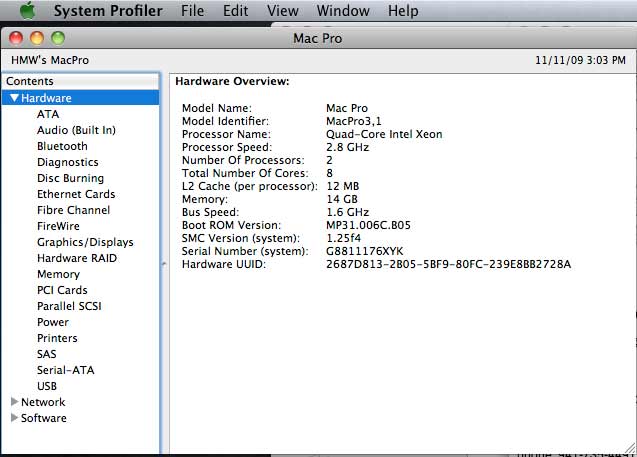637x457 pixels.
Task: Collapse the Hardware disclosure triangle
Action: point(15,98)
